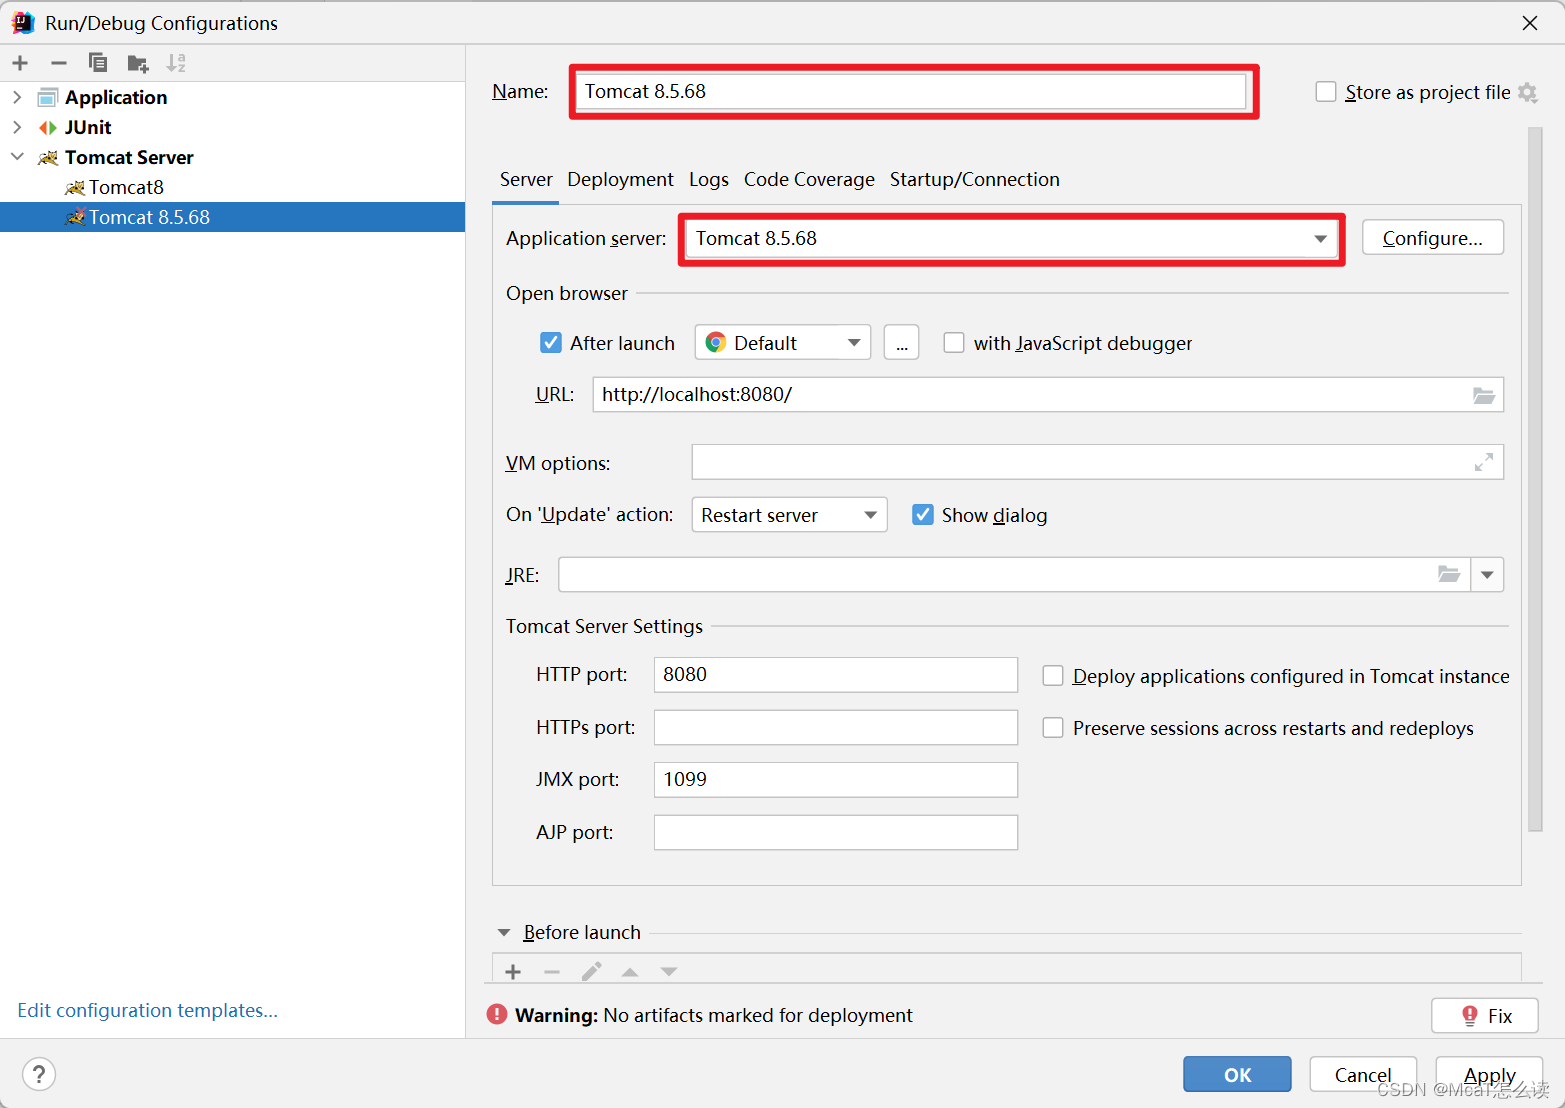Click the Fix button
The width and height of the screenshot is (1565, 1108).
(1485, 1016)
